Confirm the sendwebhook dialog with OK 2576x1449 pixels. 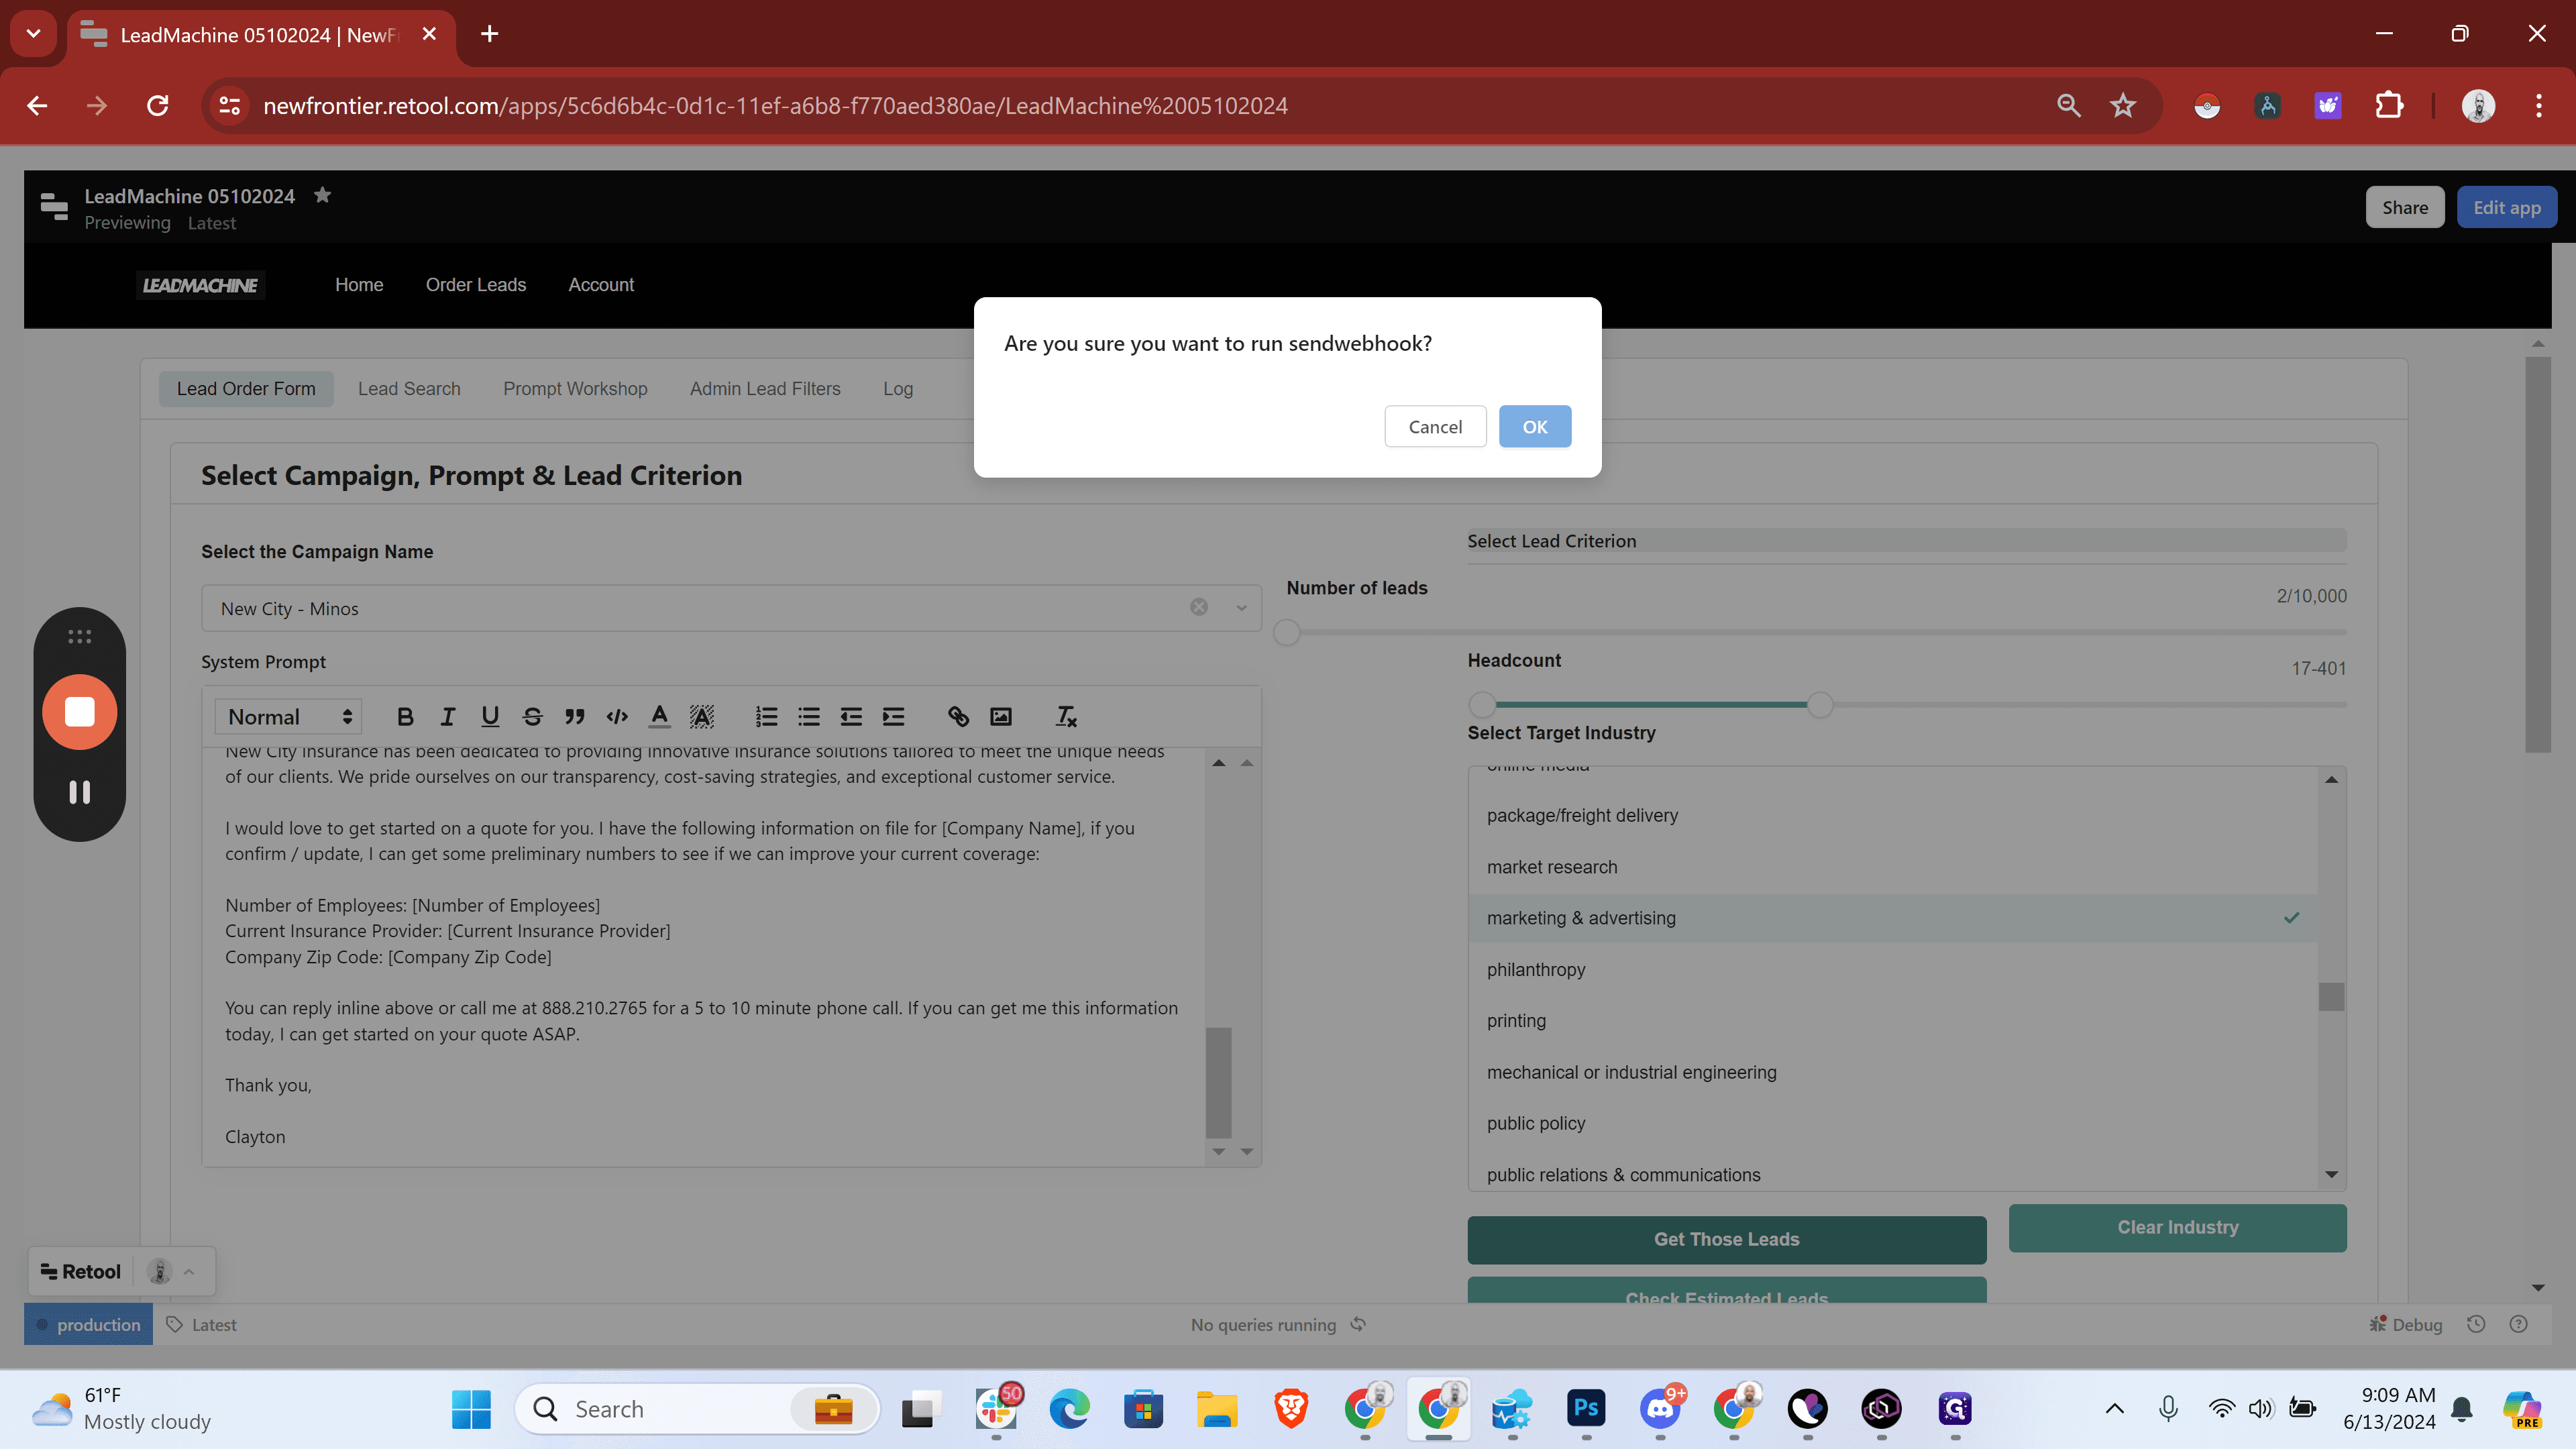pyautogui.click(x=1534, y=427)
